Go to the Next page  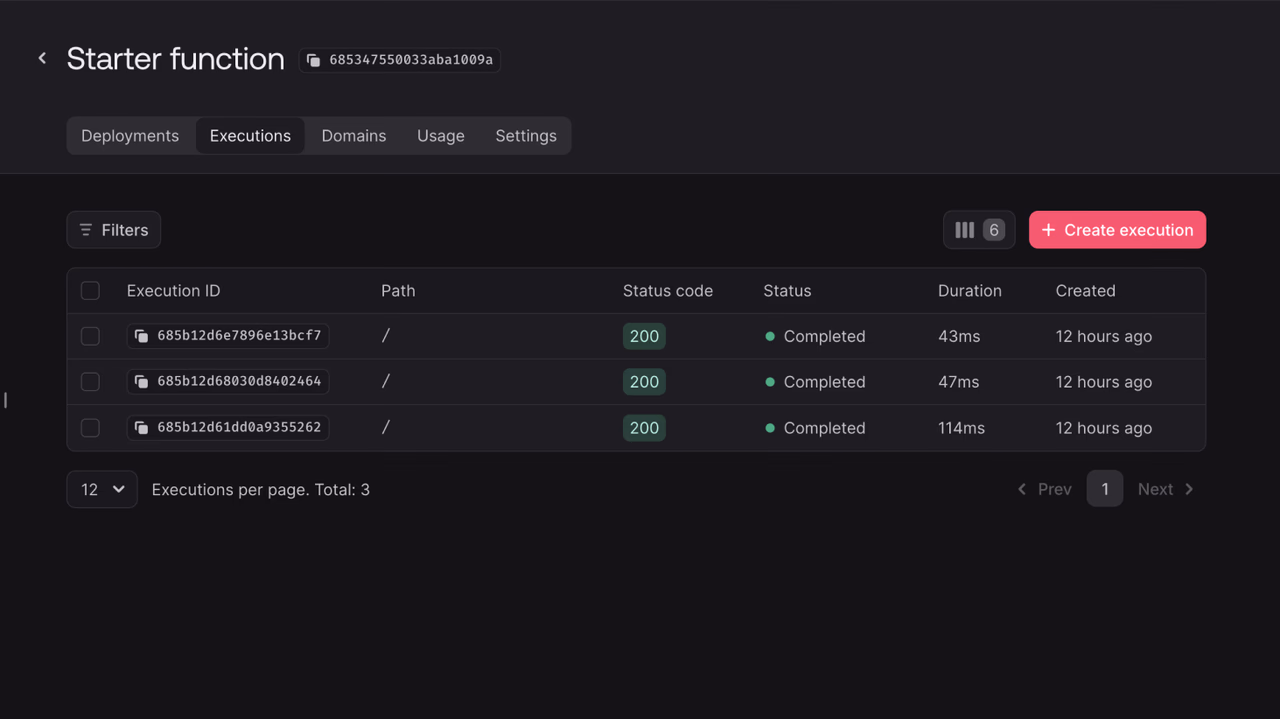(x=1166, y=489)
